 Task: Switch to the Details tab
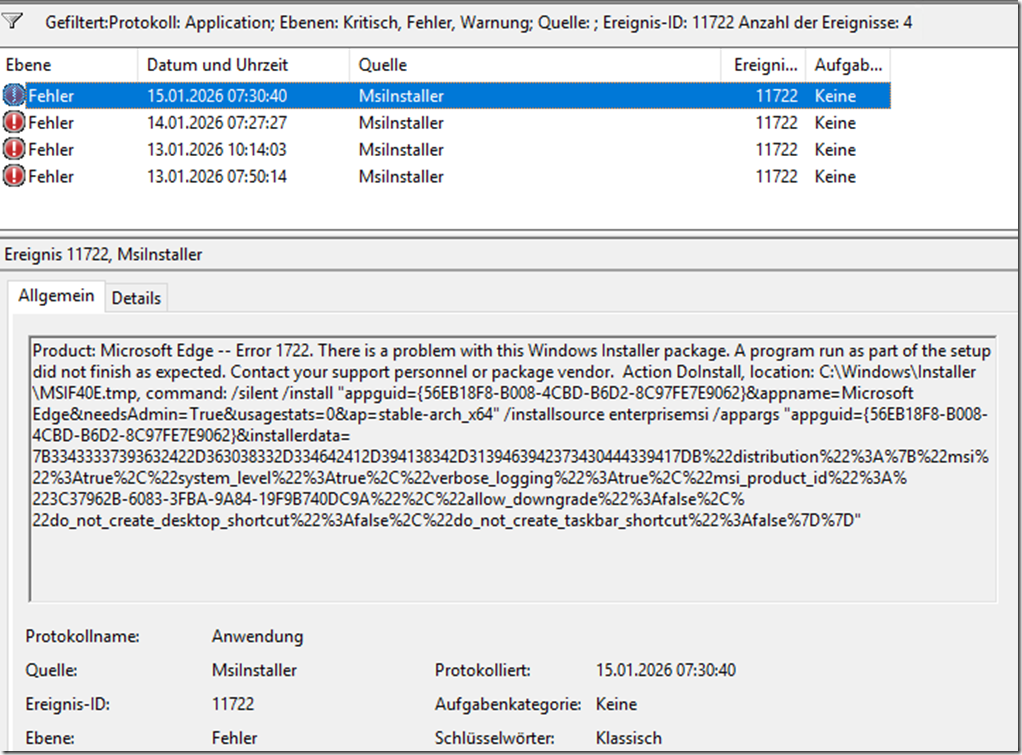135,298
